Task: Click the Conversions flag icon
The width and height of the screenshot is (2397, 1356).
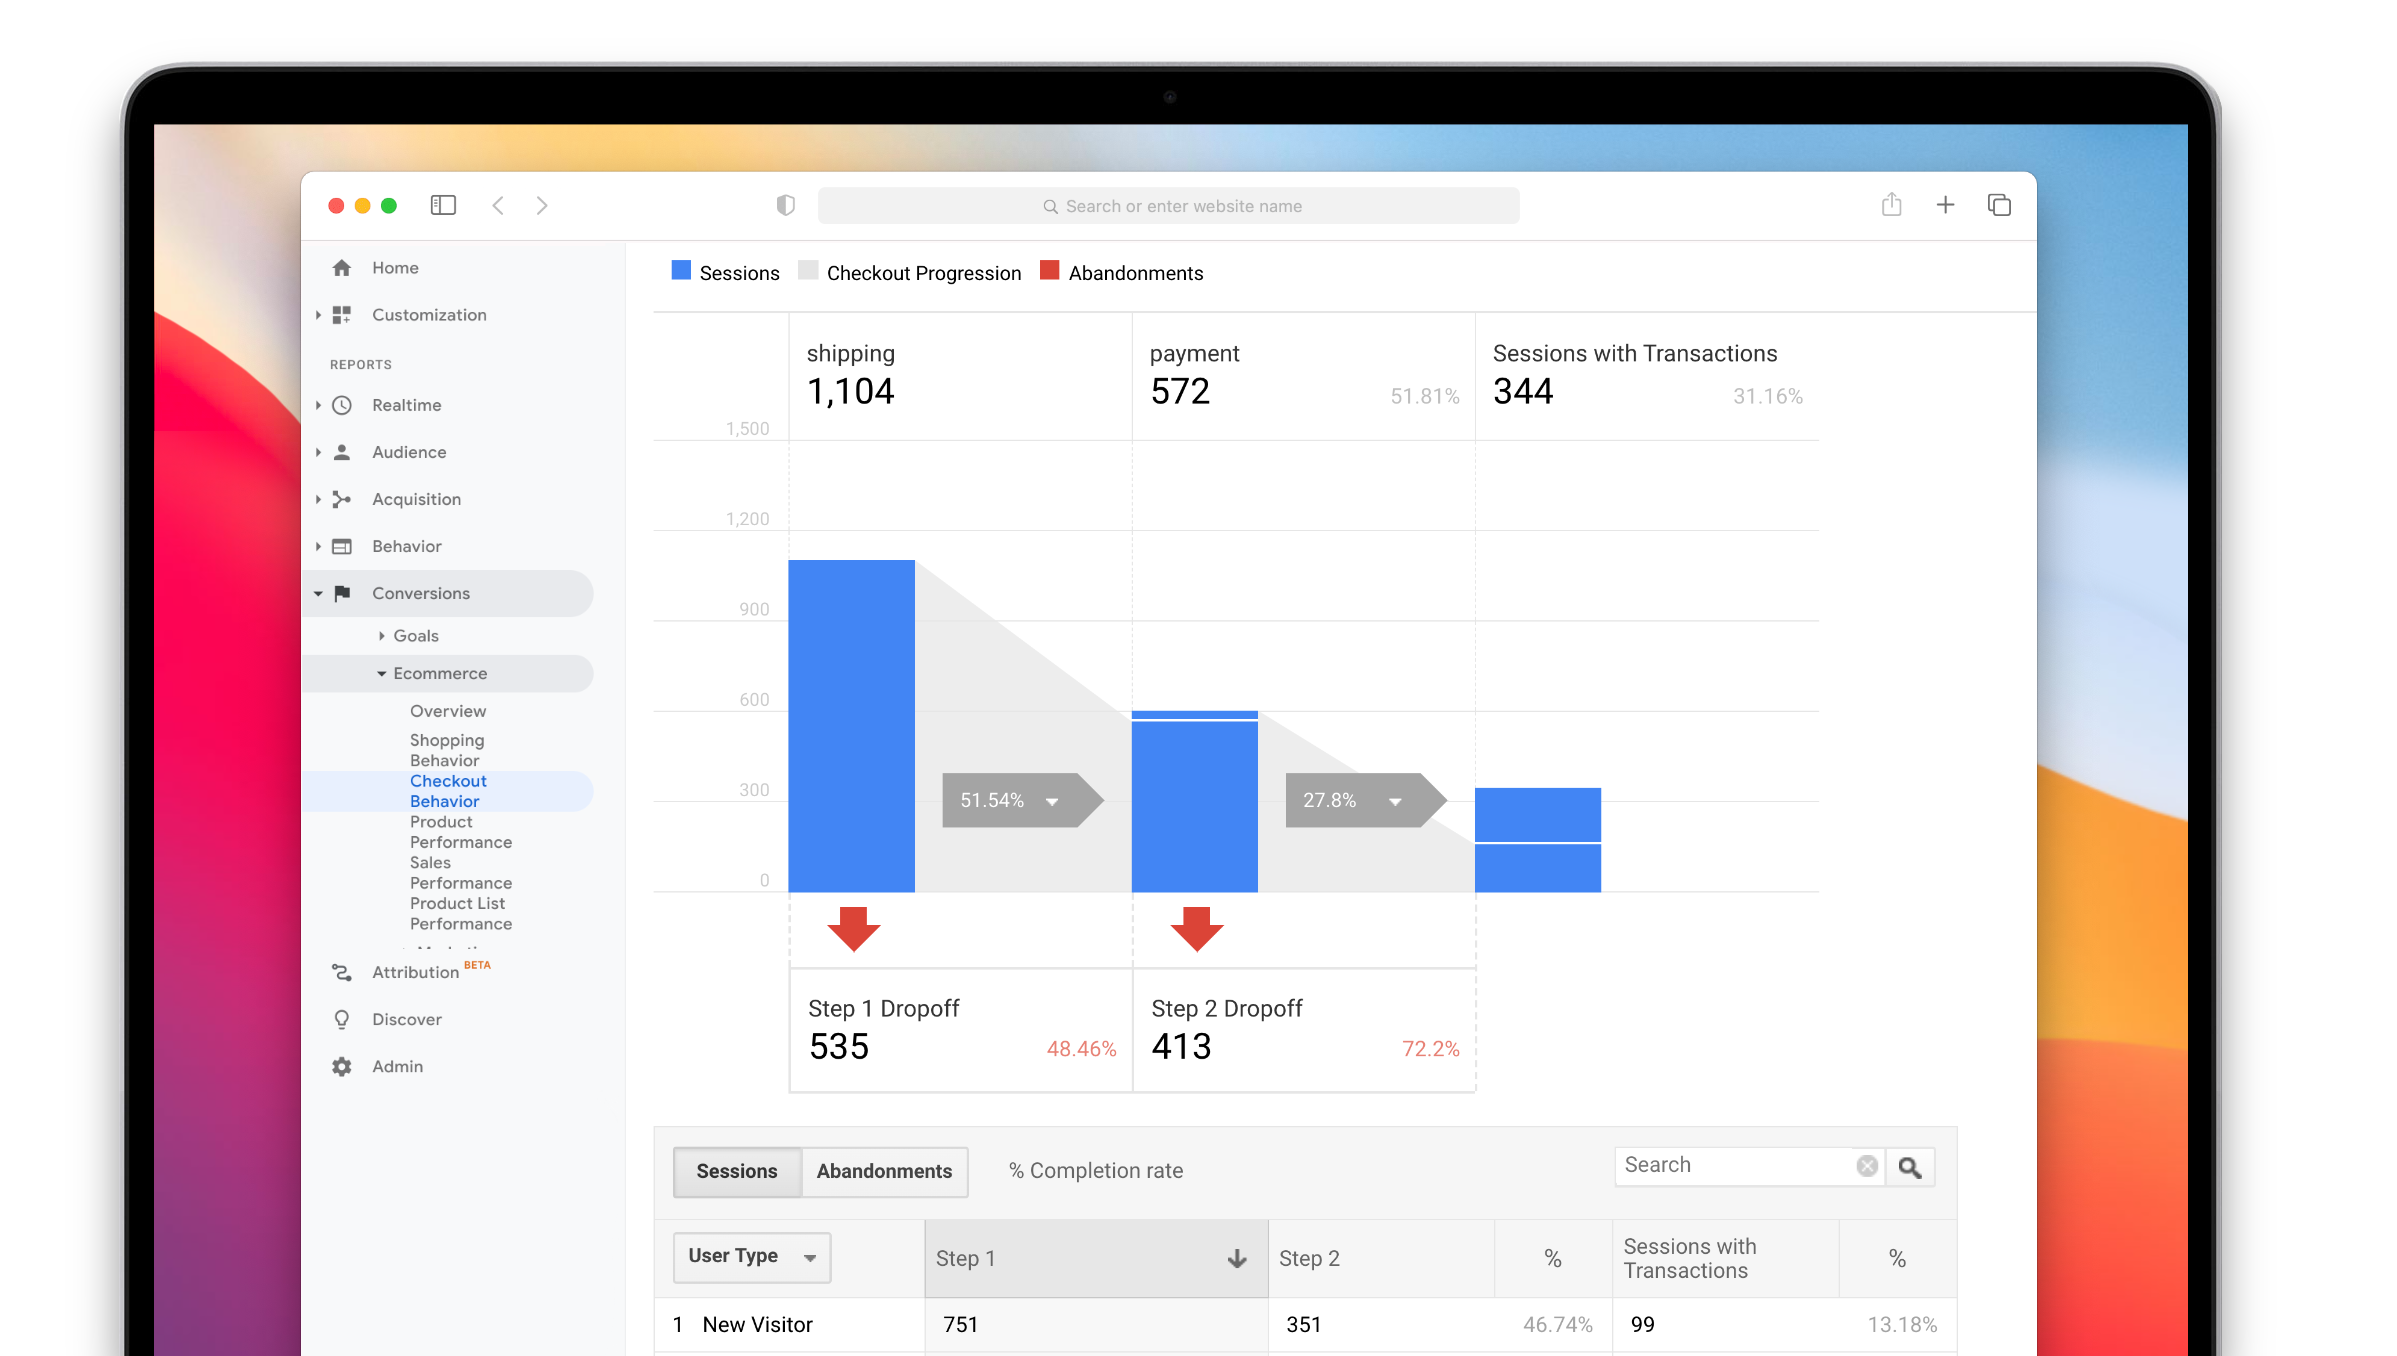Action: [342, 593]
